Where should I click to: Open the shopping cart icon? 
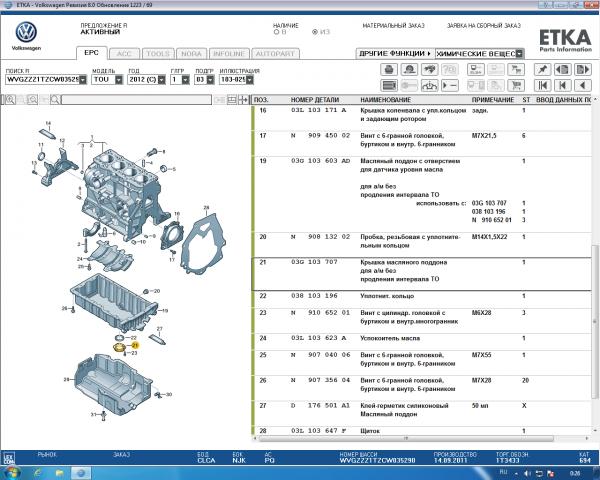[x=516, y=85]
